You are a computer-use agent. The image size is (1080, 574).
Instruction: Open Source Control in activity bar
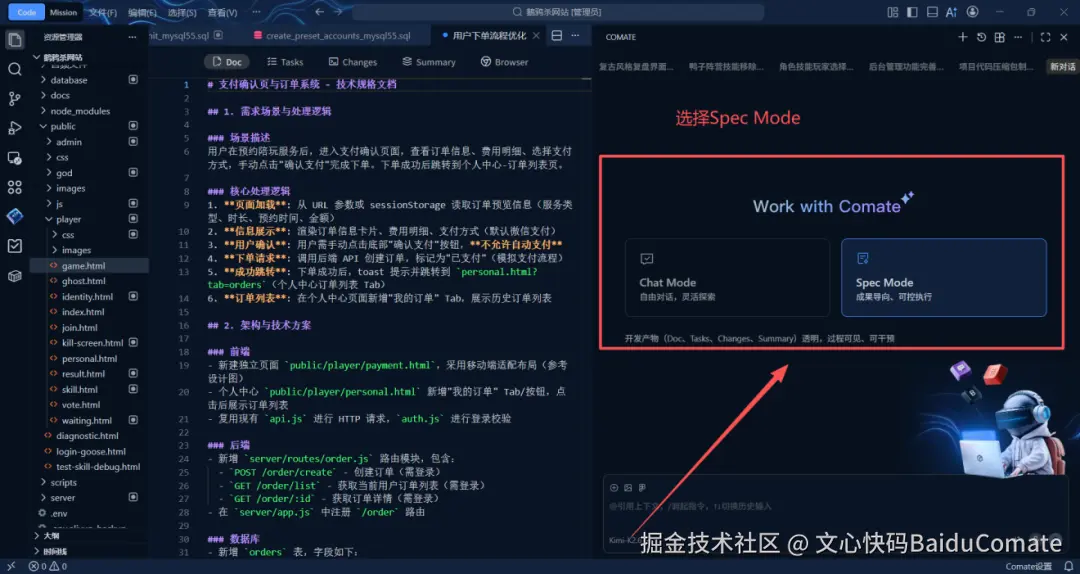pos(14,99)
